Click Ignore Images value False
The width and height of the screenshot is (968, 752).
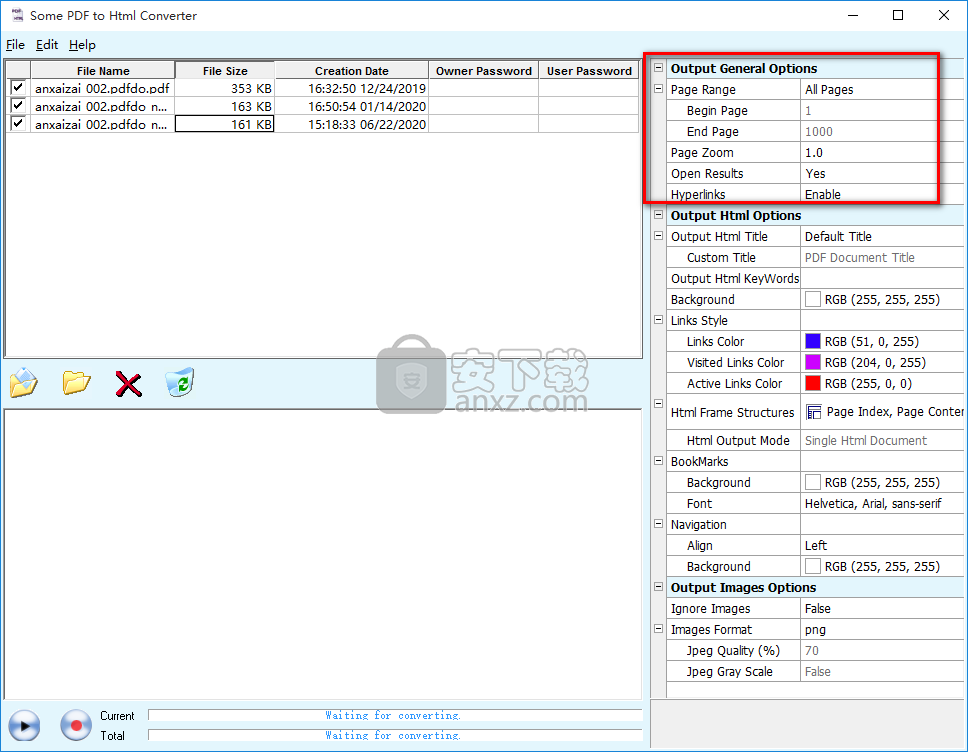coord(817,609)
